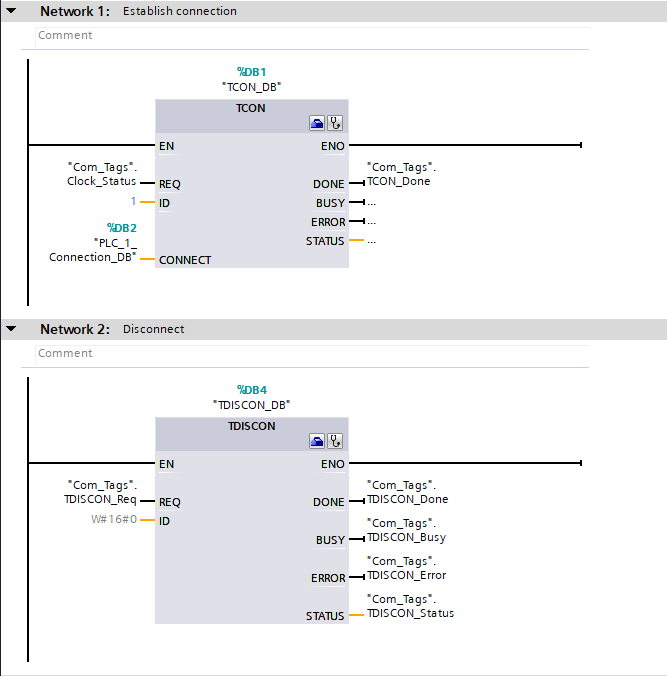Click the W#16#0 ID value on TDISCON
The image size is (667, 676).
113,521
